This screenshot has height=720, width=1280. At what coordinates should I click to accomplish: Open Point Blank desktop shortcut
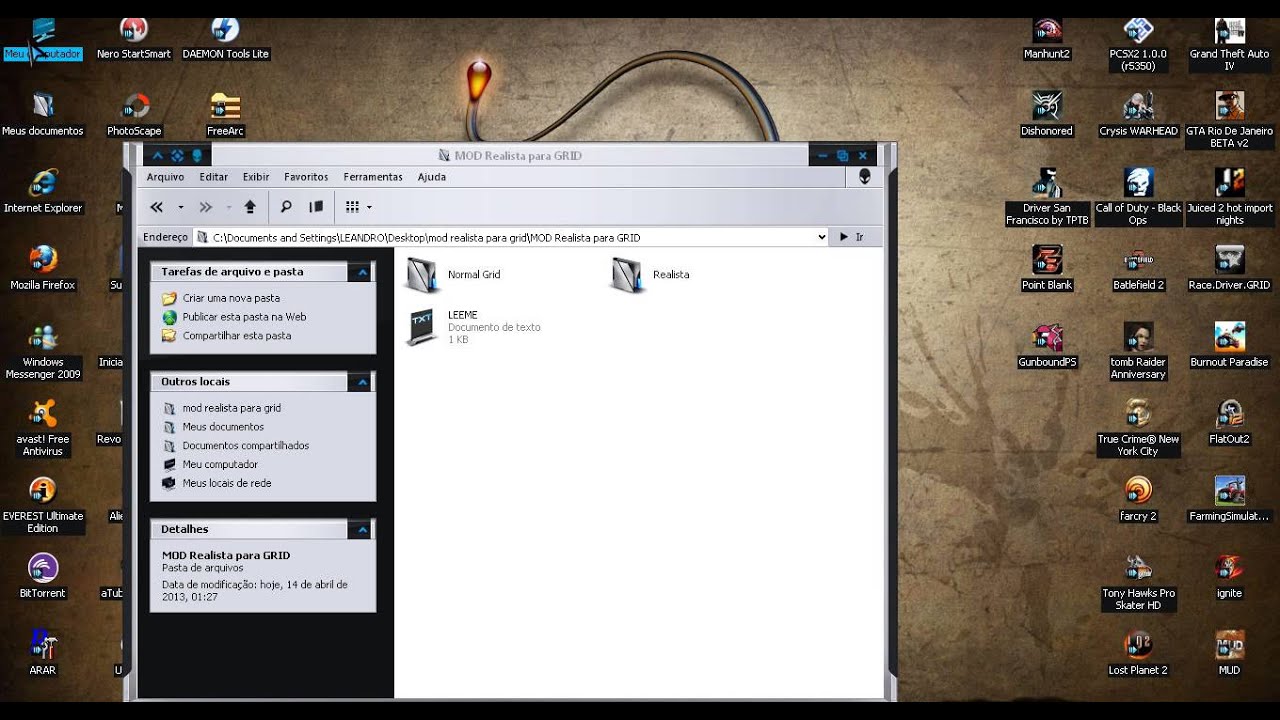point(1047,270)
